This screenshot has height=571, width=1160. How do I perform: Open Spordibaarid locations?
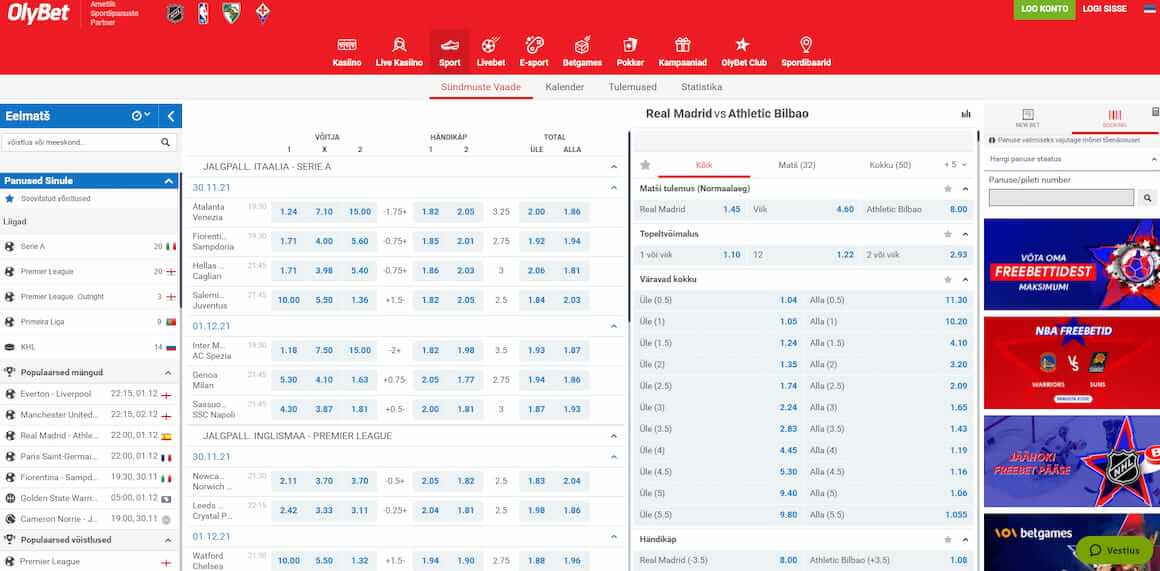pyautogui.click(x=806, y=52)
